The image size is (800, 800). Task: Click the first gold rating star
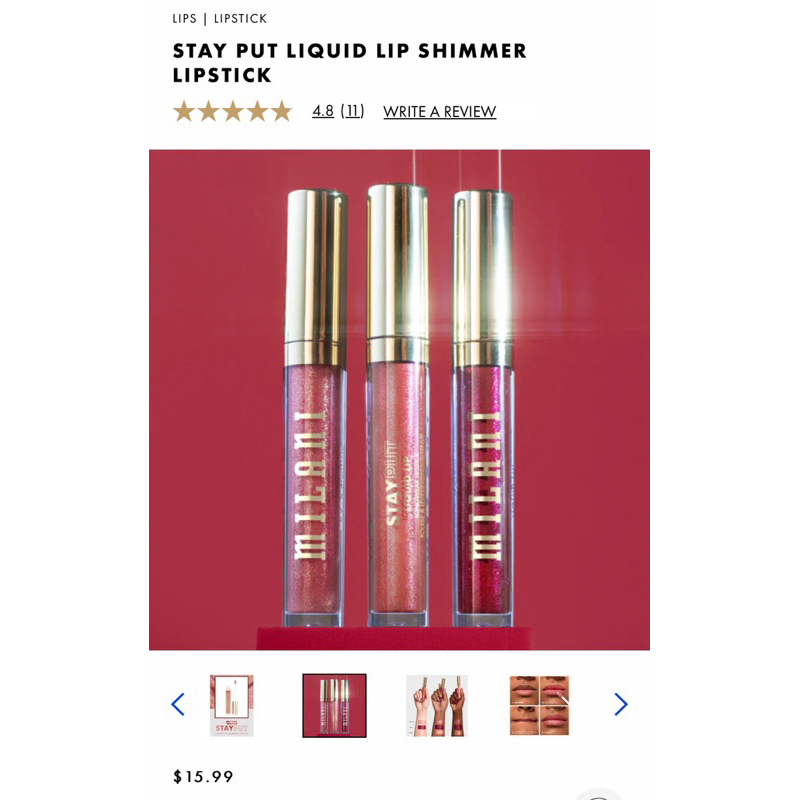184,111
